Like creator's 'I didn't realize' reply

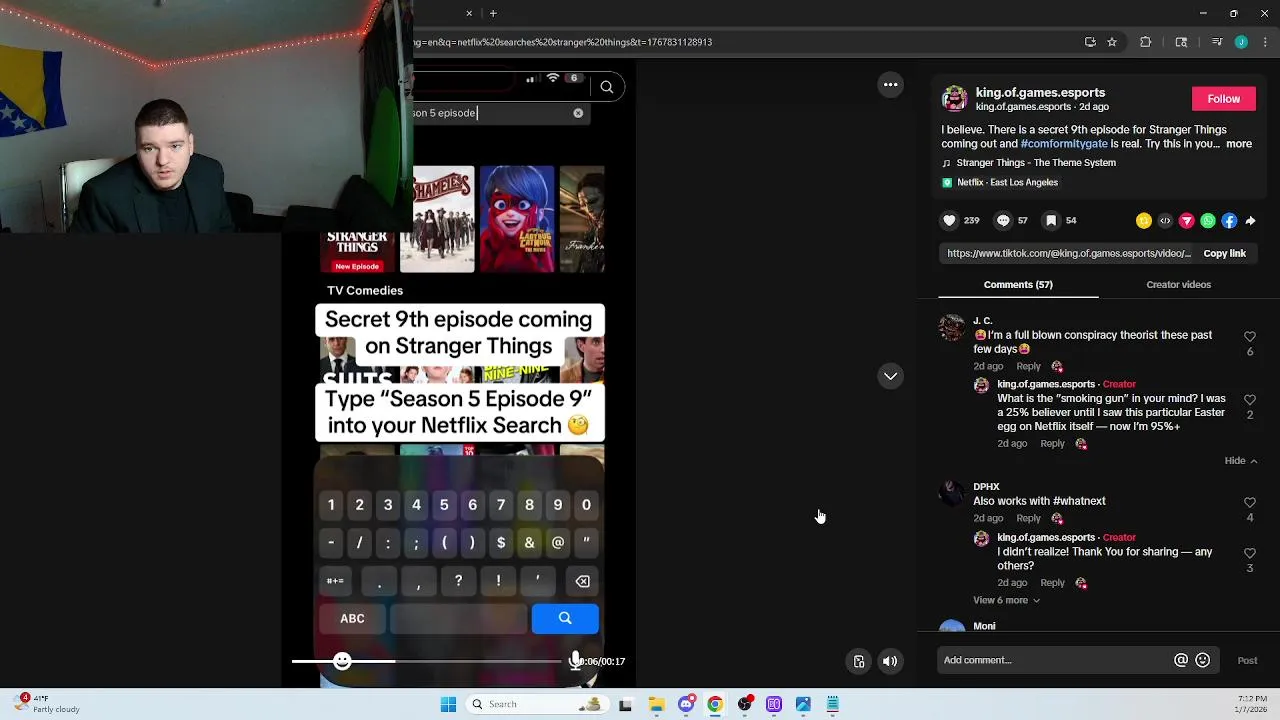[1250, 554]
